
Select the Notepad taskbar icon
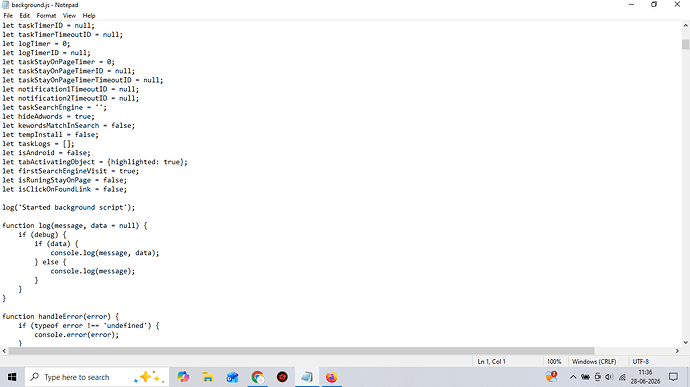point(307,377)
